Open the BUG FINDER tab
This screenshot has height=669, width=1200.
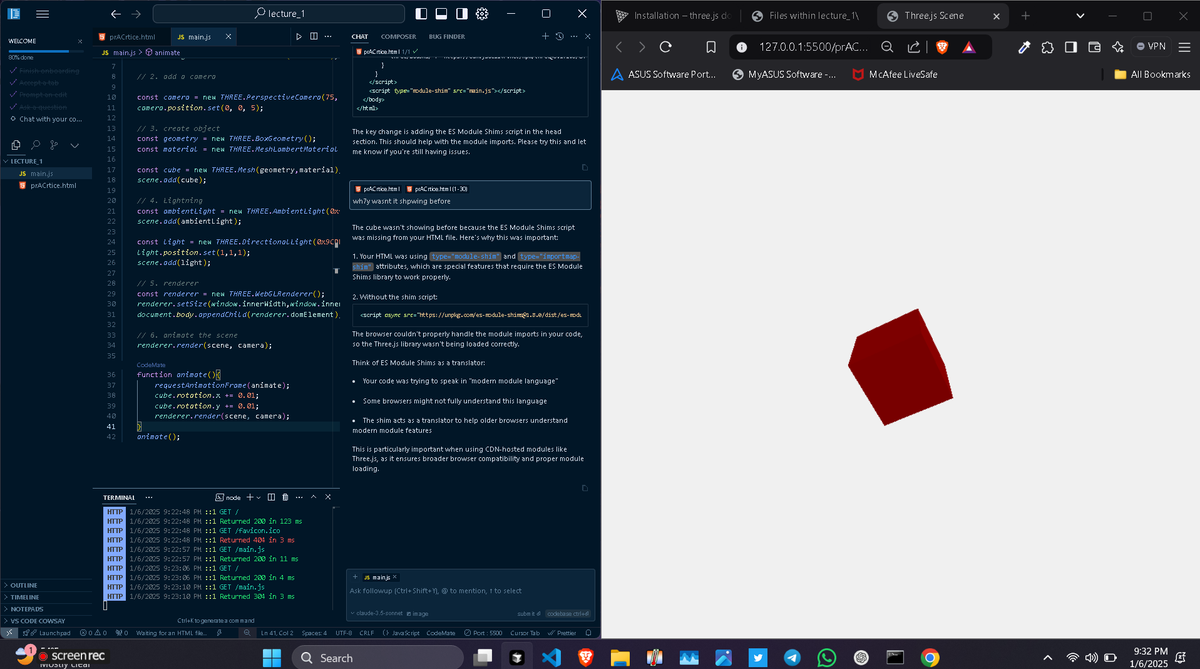tap(447, 36)
